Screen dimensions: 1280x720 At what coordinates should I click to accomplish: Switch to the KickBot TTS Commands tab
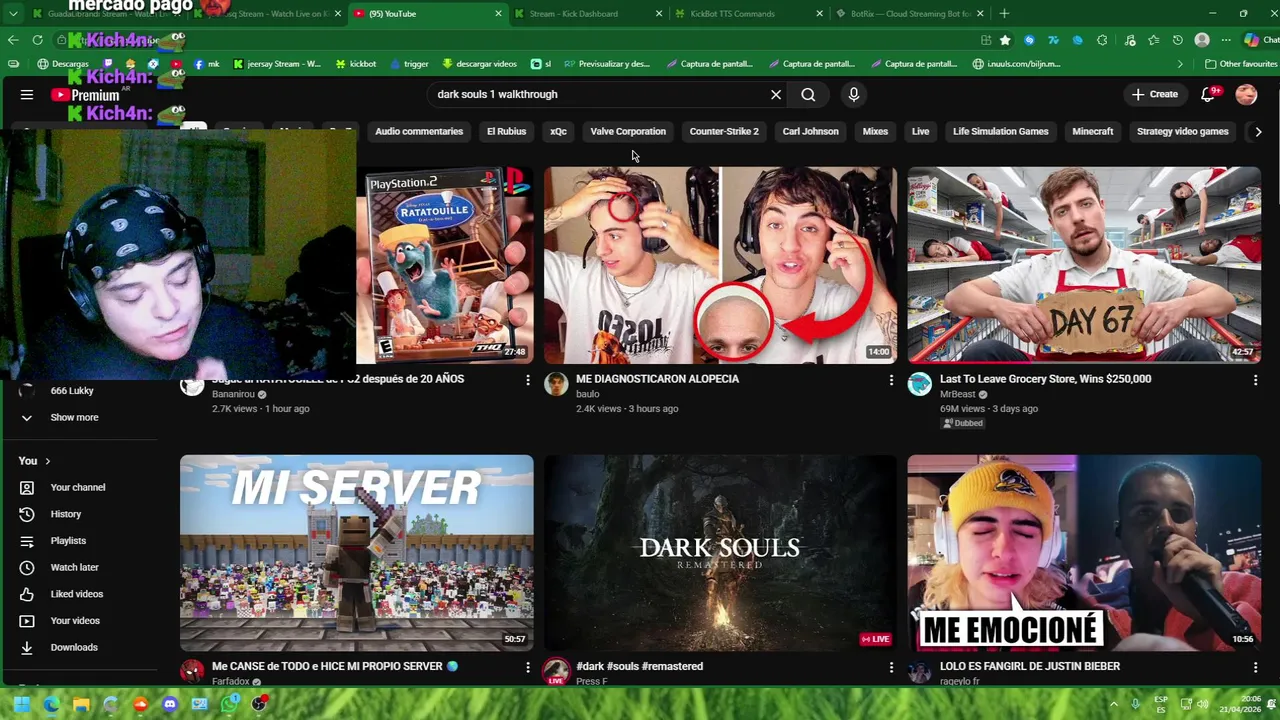[747, 13]
